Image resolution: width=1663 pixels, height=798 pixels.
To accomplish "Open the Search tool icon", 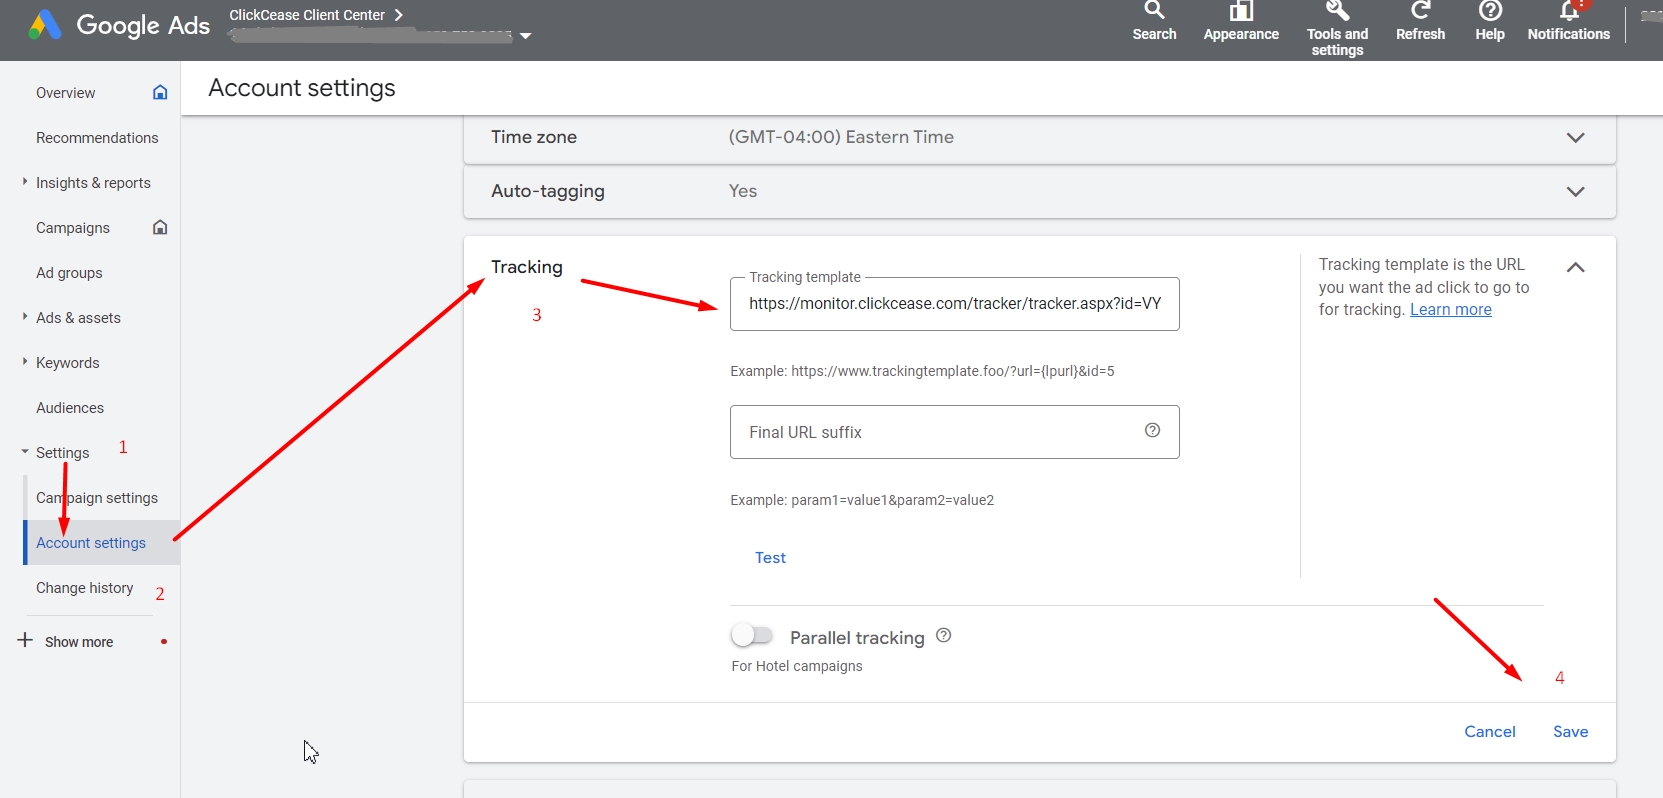I will point(1154,10).
